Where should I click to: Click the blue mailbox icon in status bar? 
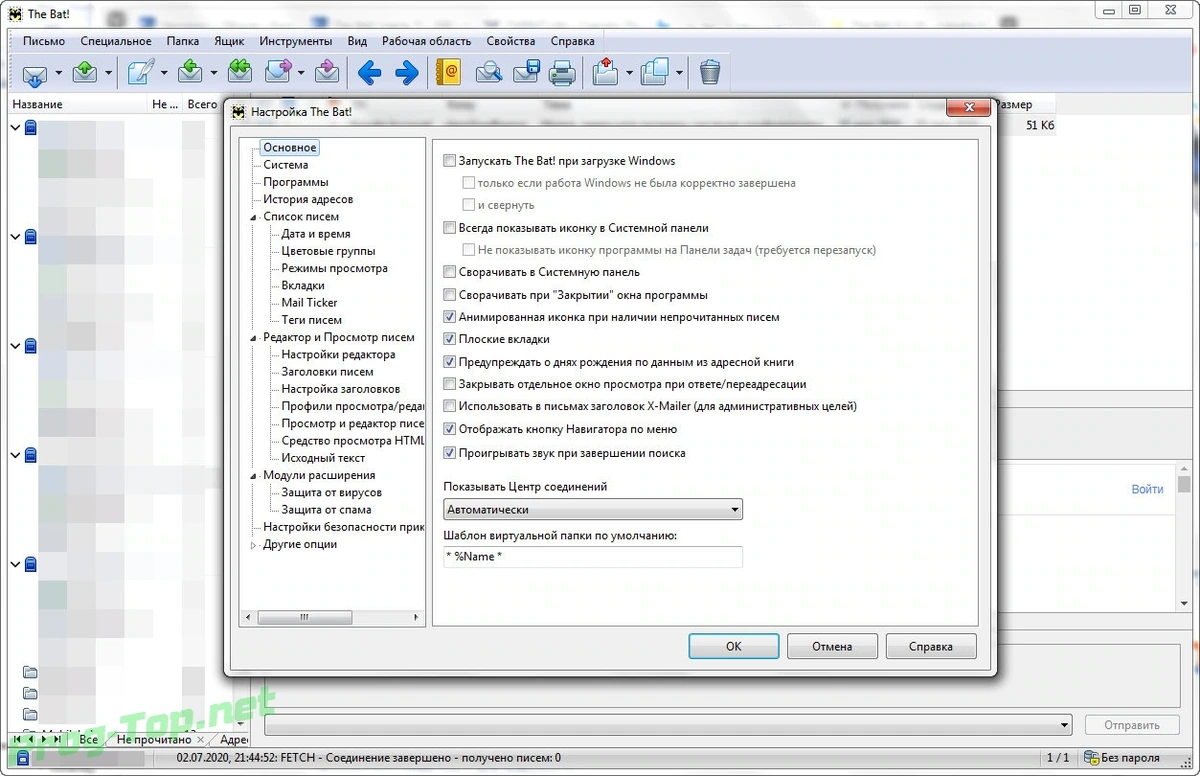pyautogui.click(x=23, y=758)
